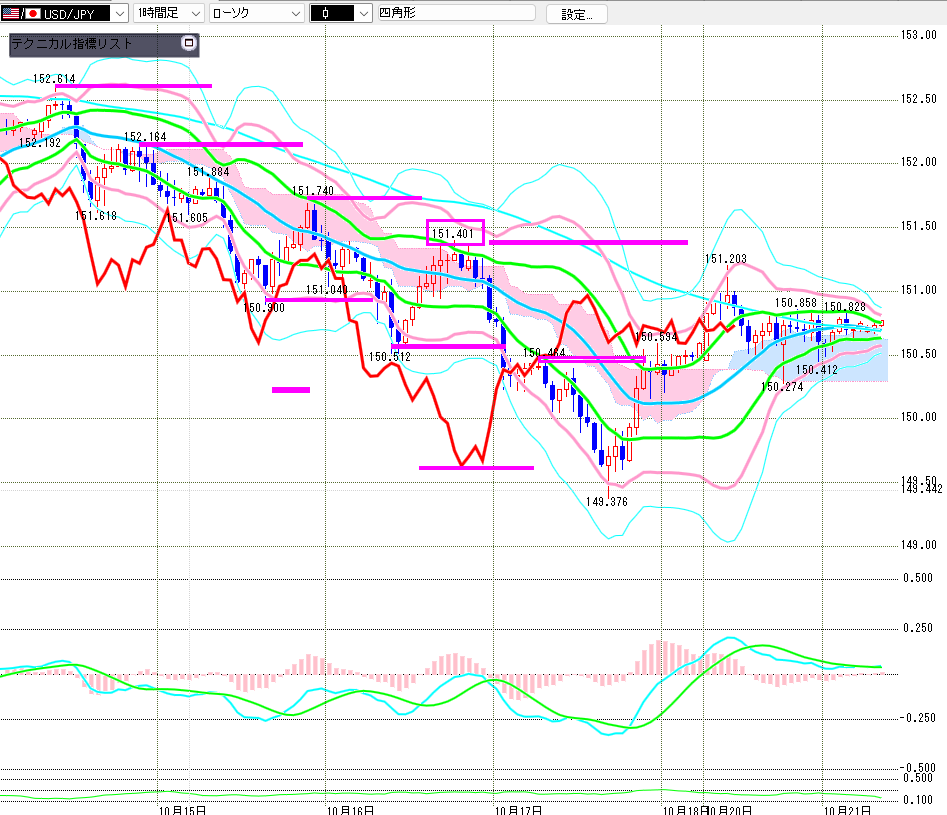Viewport: 947px width, 815px height.
Task: Click the 152.614 high price label
Action: [54, 78]
